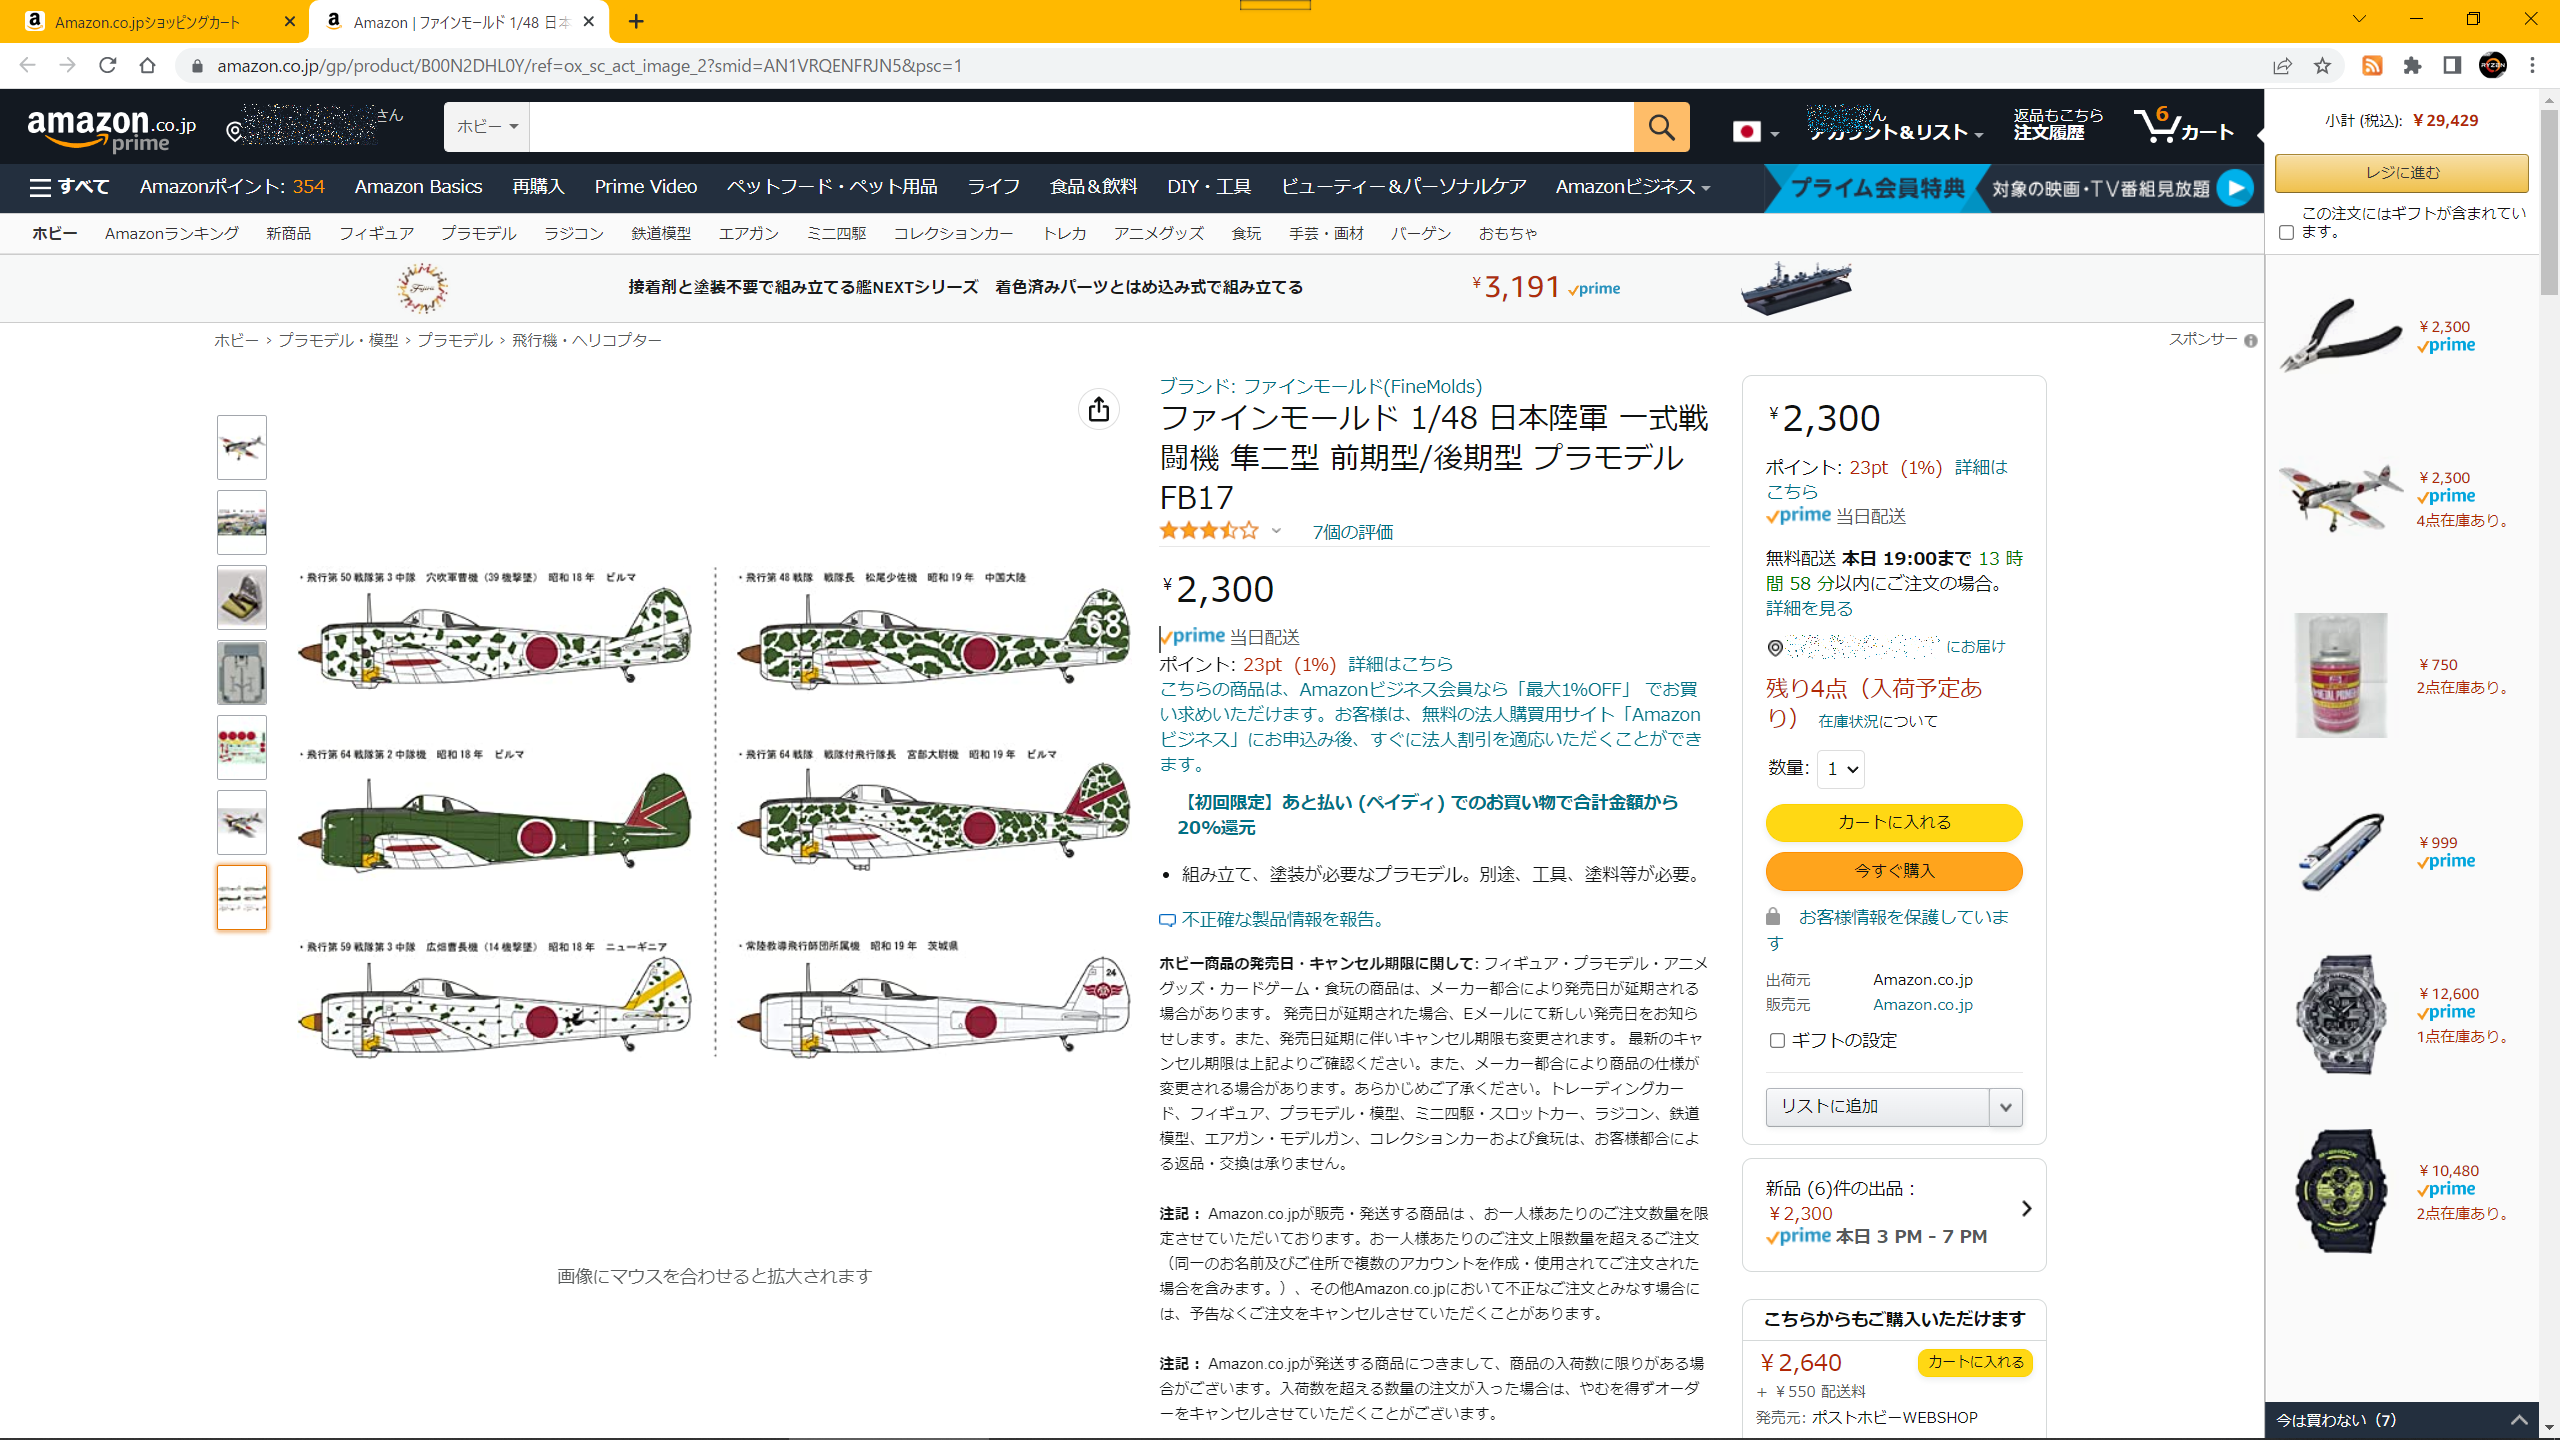Screen dimensions: 2560x1440
Task: Click the site lock icon in address bar
Action: pos(197,66)
